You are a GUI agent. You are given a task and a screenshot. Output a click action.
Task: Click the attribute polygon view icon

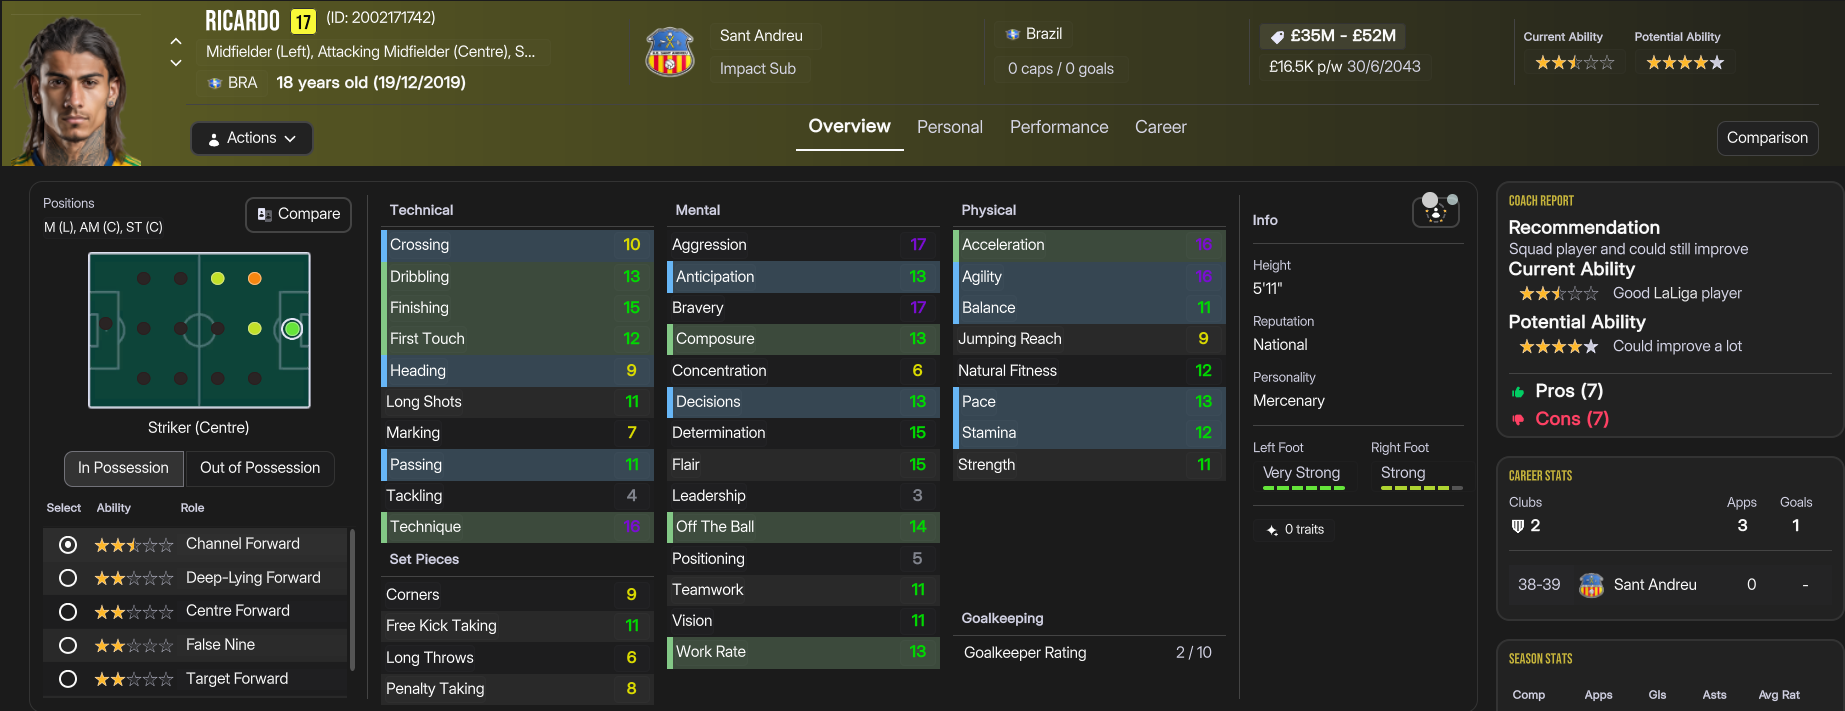click(1436, 211)
